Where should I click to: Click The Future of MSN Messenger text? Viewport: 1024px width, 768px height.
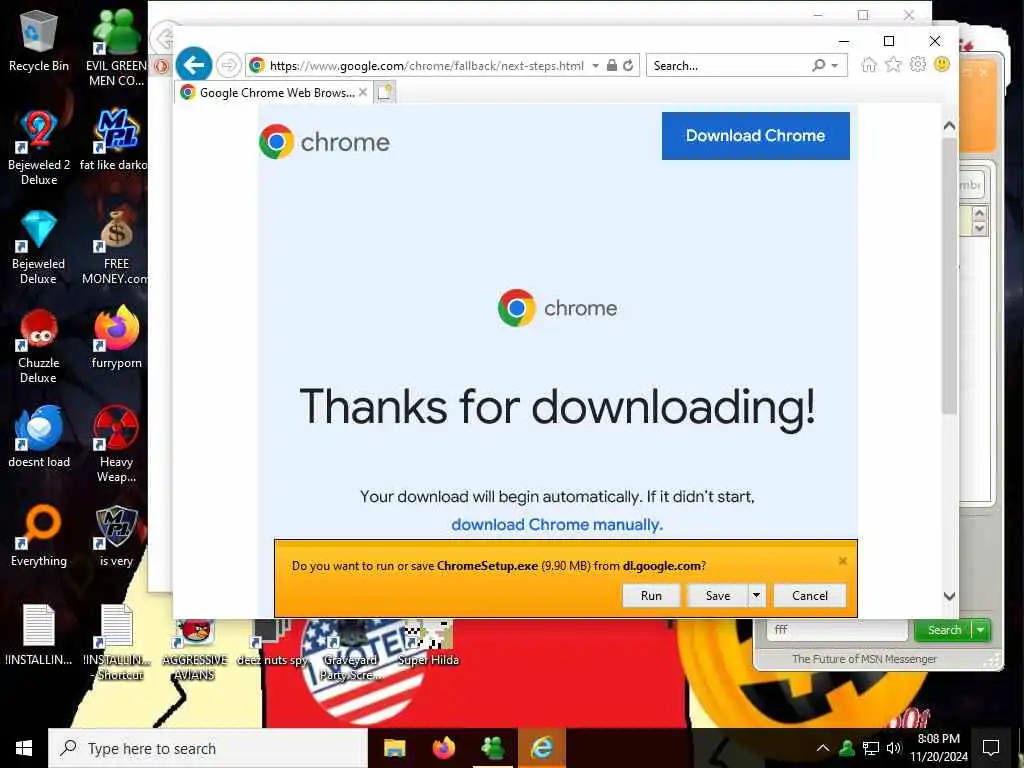pyautogui.click(x=864, y=659)
